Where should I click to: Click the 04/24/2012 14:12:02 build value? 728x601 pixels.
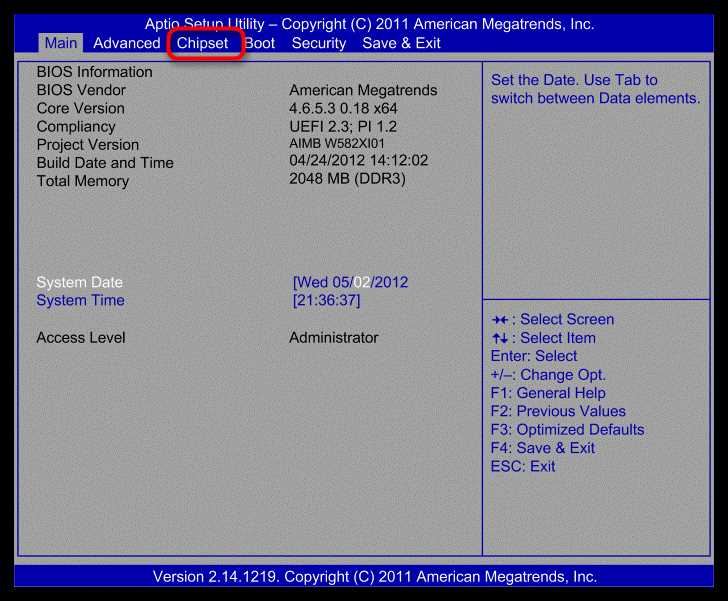(x=358, y=160)
